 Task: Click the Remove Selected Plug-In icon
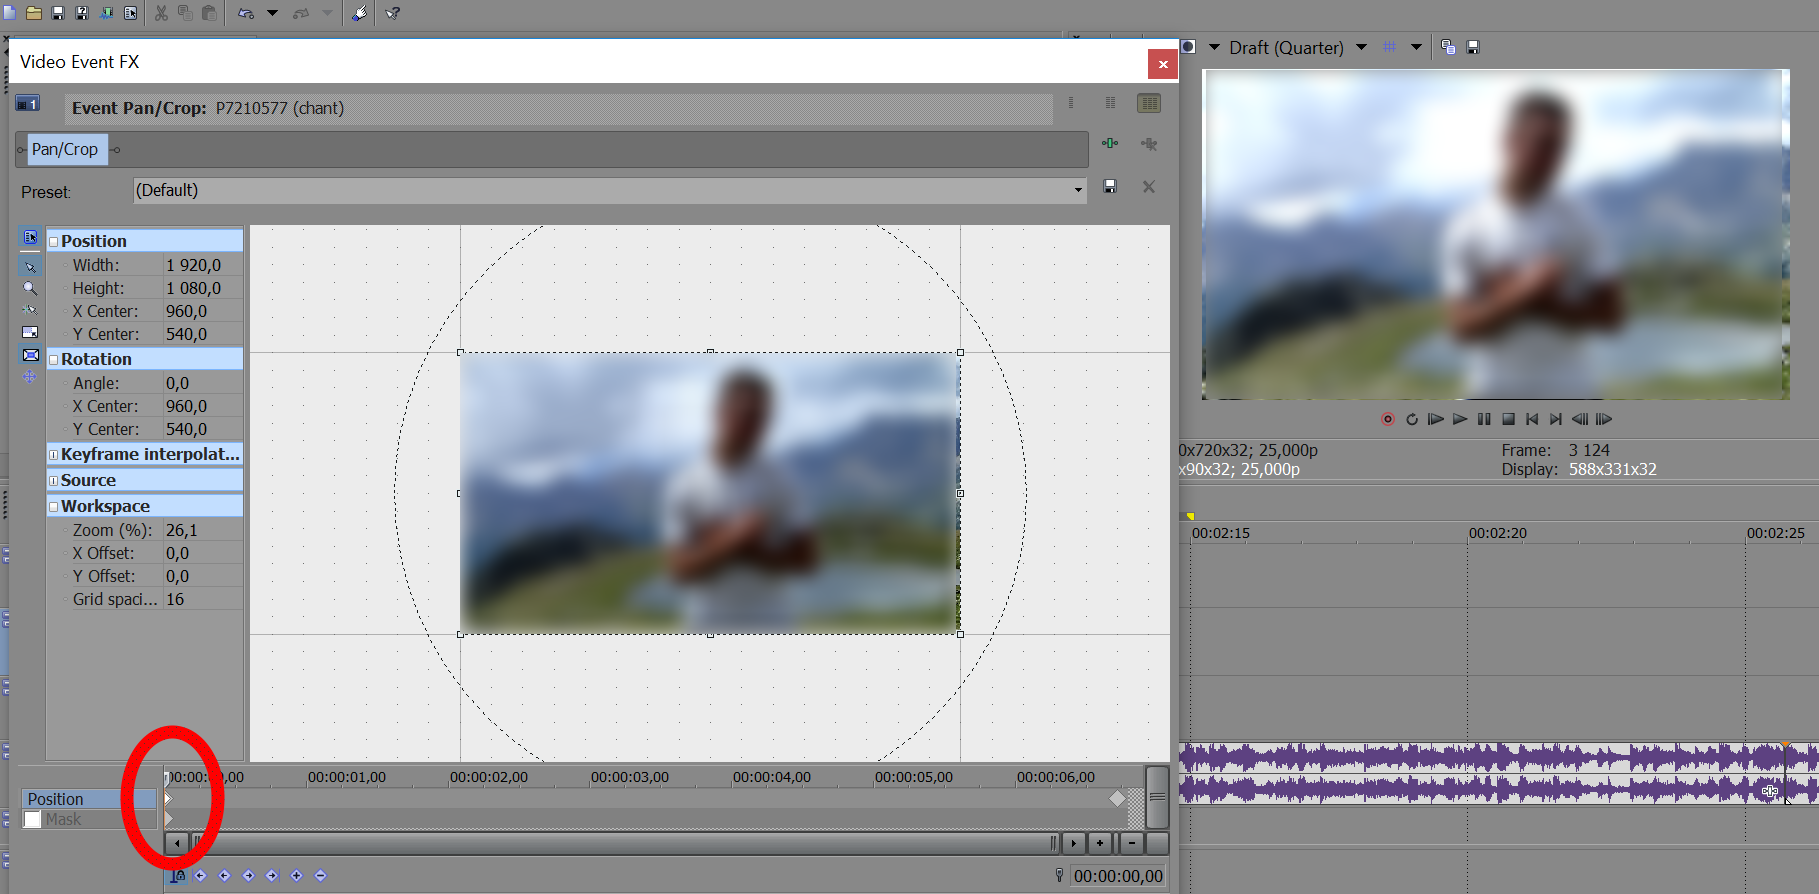[1149, 144]
